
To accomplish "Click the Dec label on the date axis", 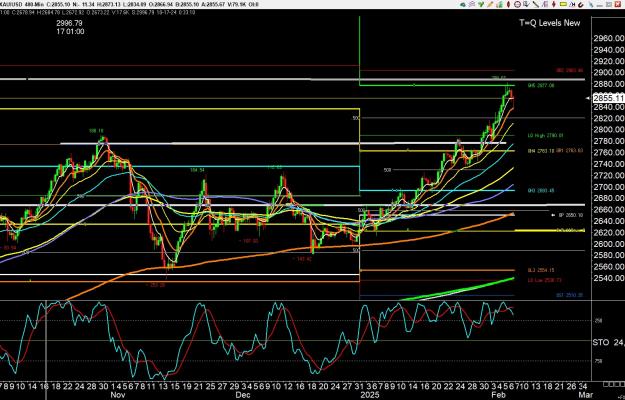I will [x=243, y=395].
